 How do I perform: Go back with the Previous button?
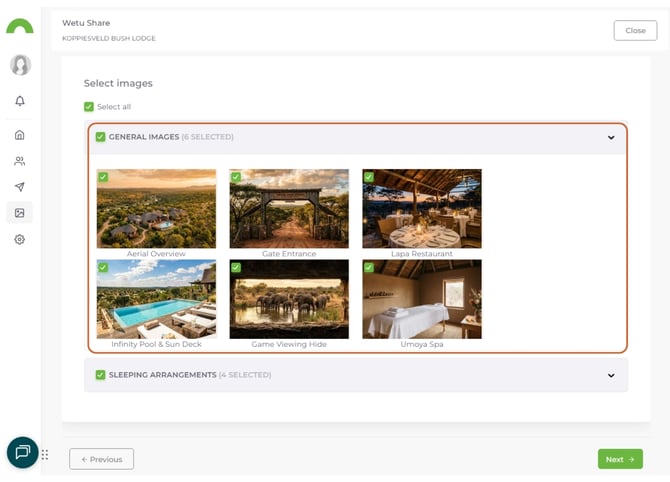pos(101,459)
